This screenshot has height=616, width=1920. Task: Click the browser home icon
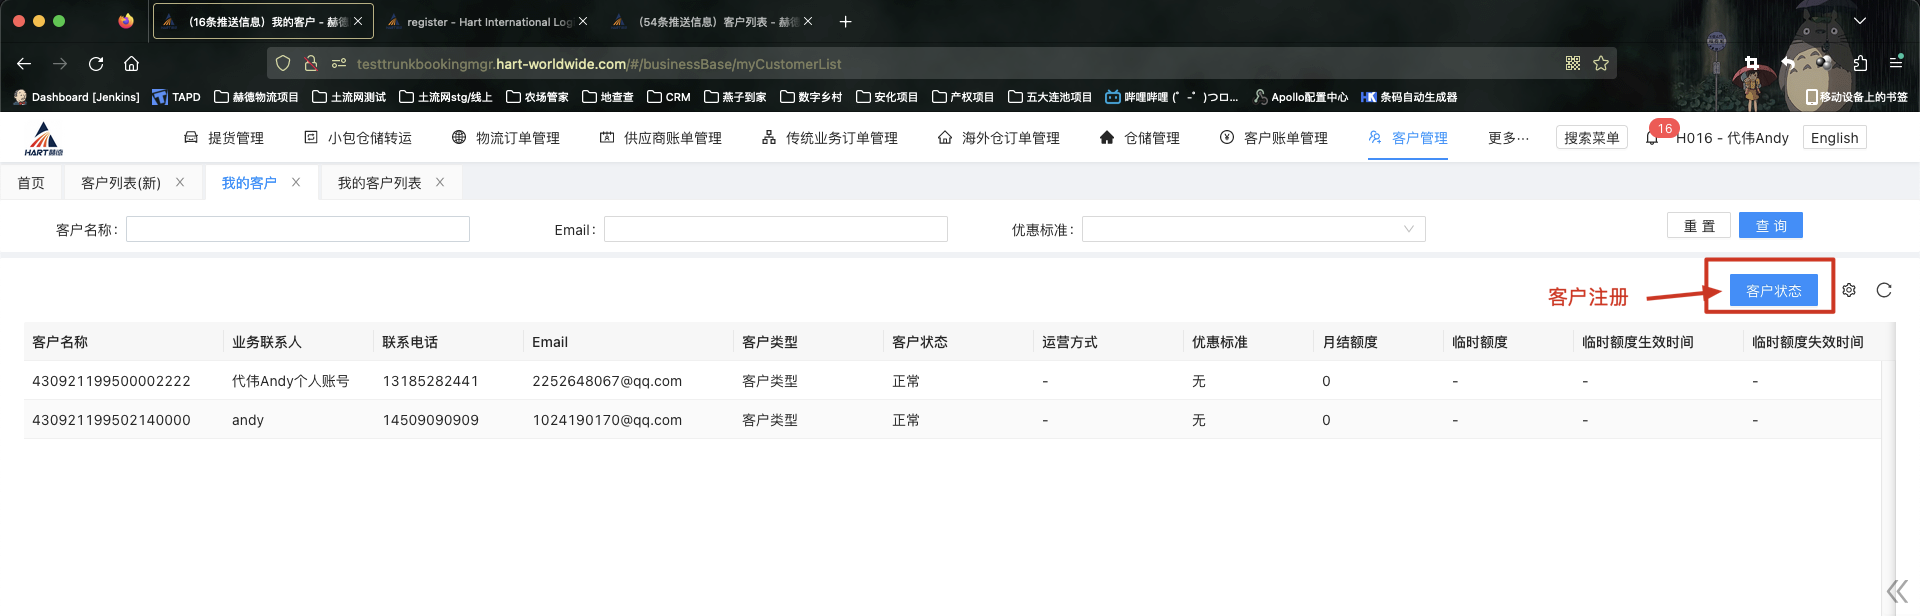[x=131, y=63]
